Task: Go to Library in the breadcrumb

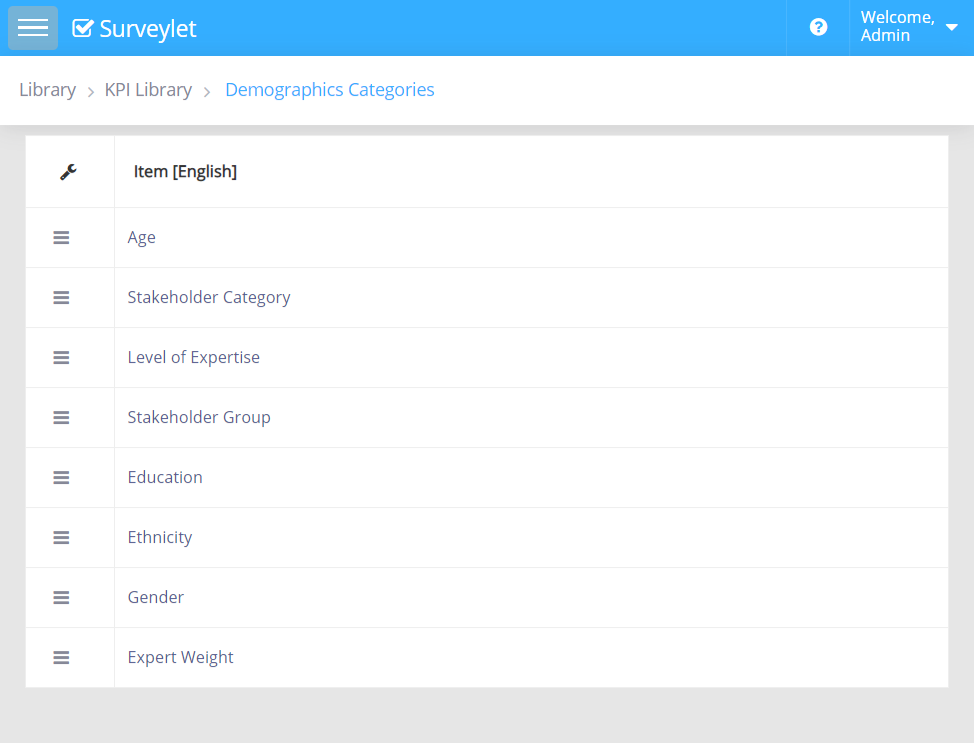Action: [47, 90]
